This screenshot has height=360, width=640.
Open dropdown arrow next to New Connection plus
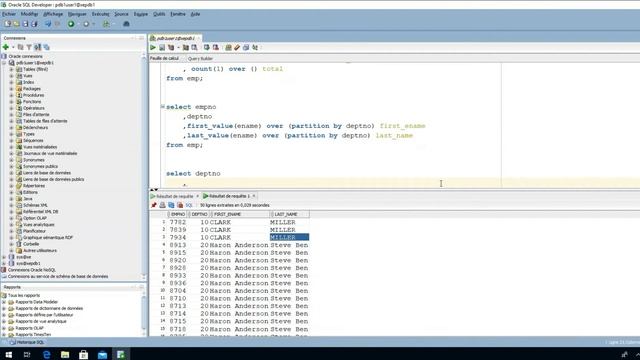[13, 48]
